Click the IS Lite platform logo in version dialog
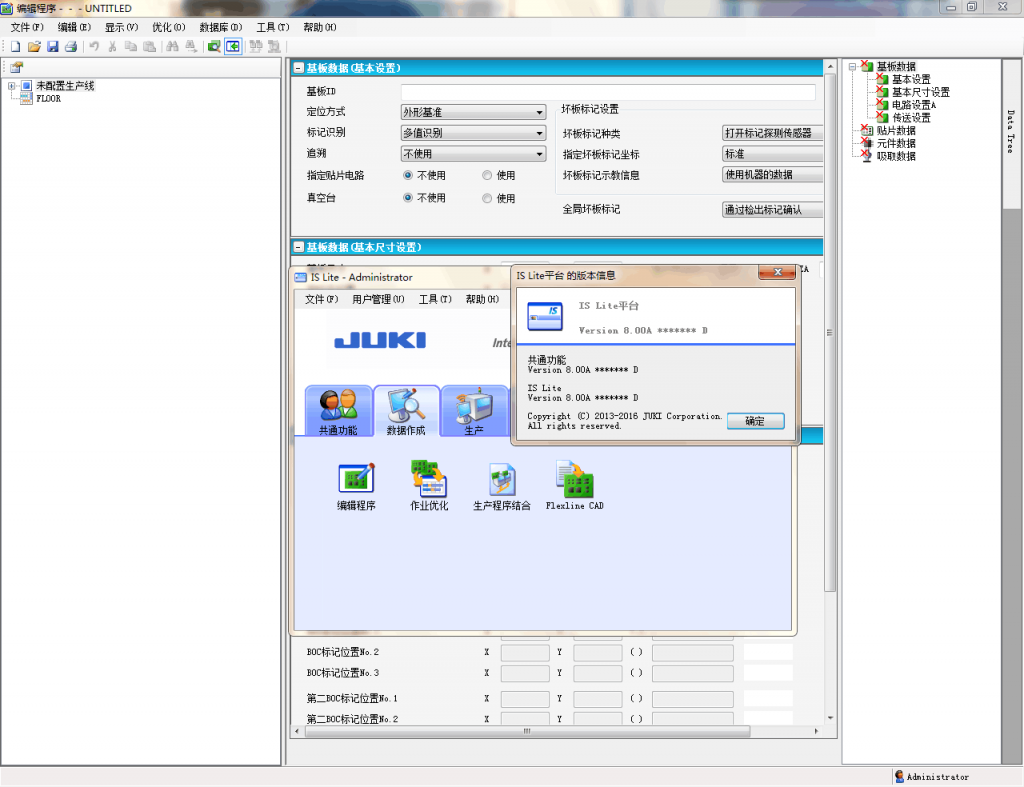 tap(545, 316)
